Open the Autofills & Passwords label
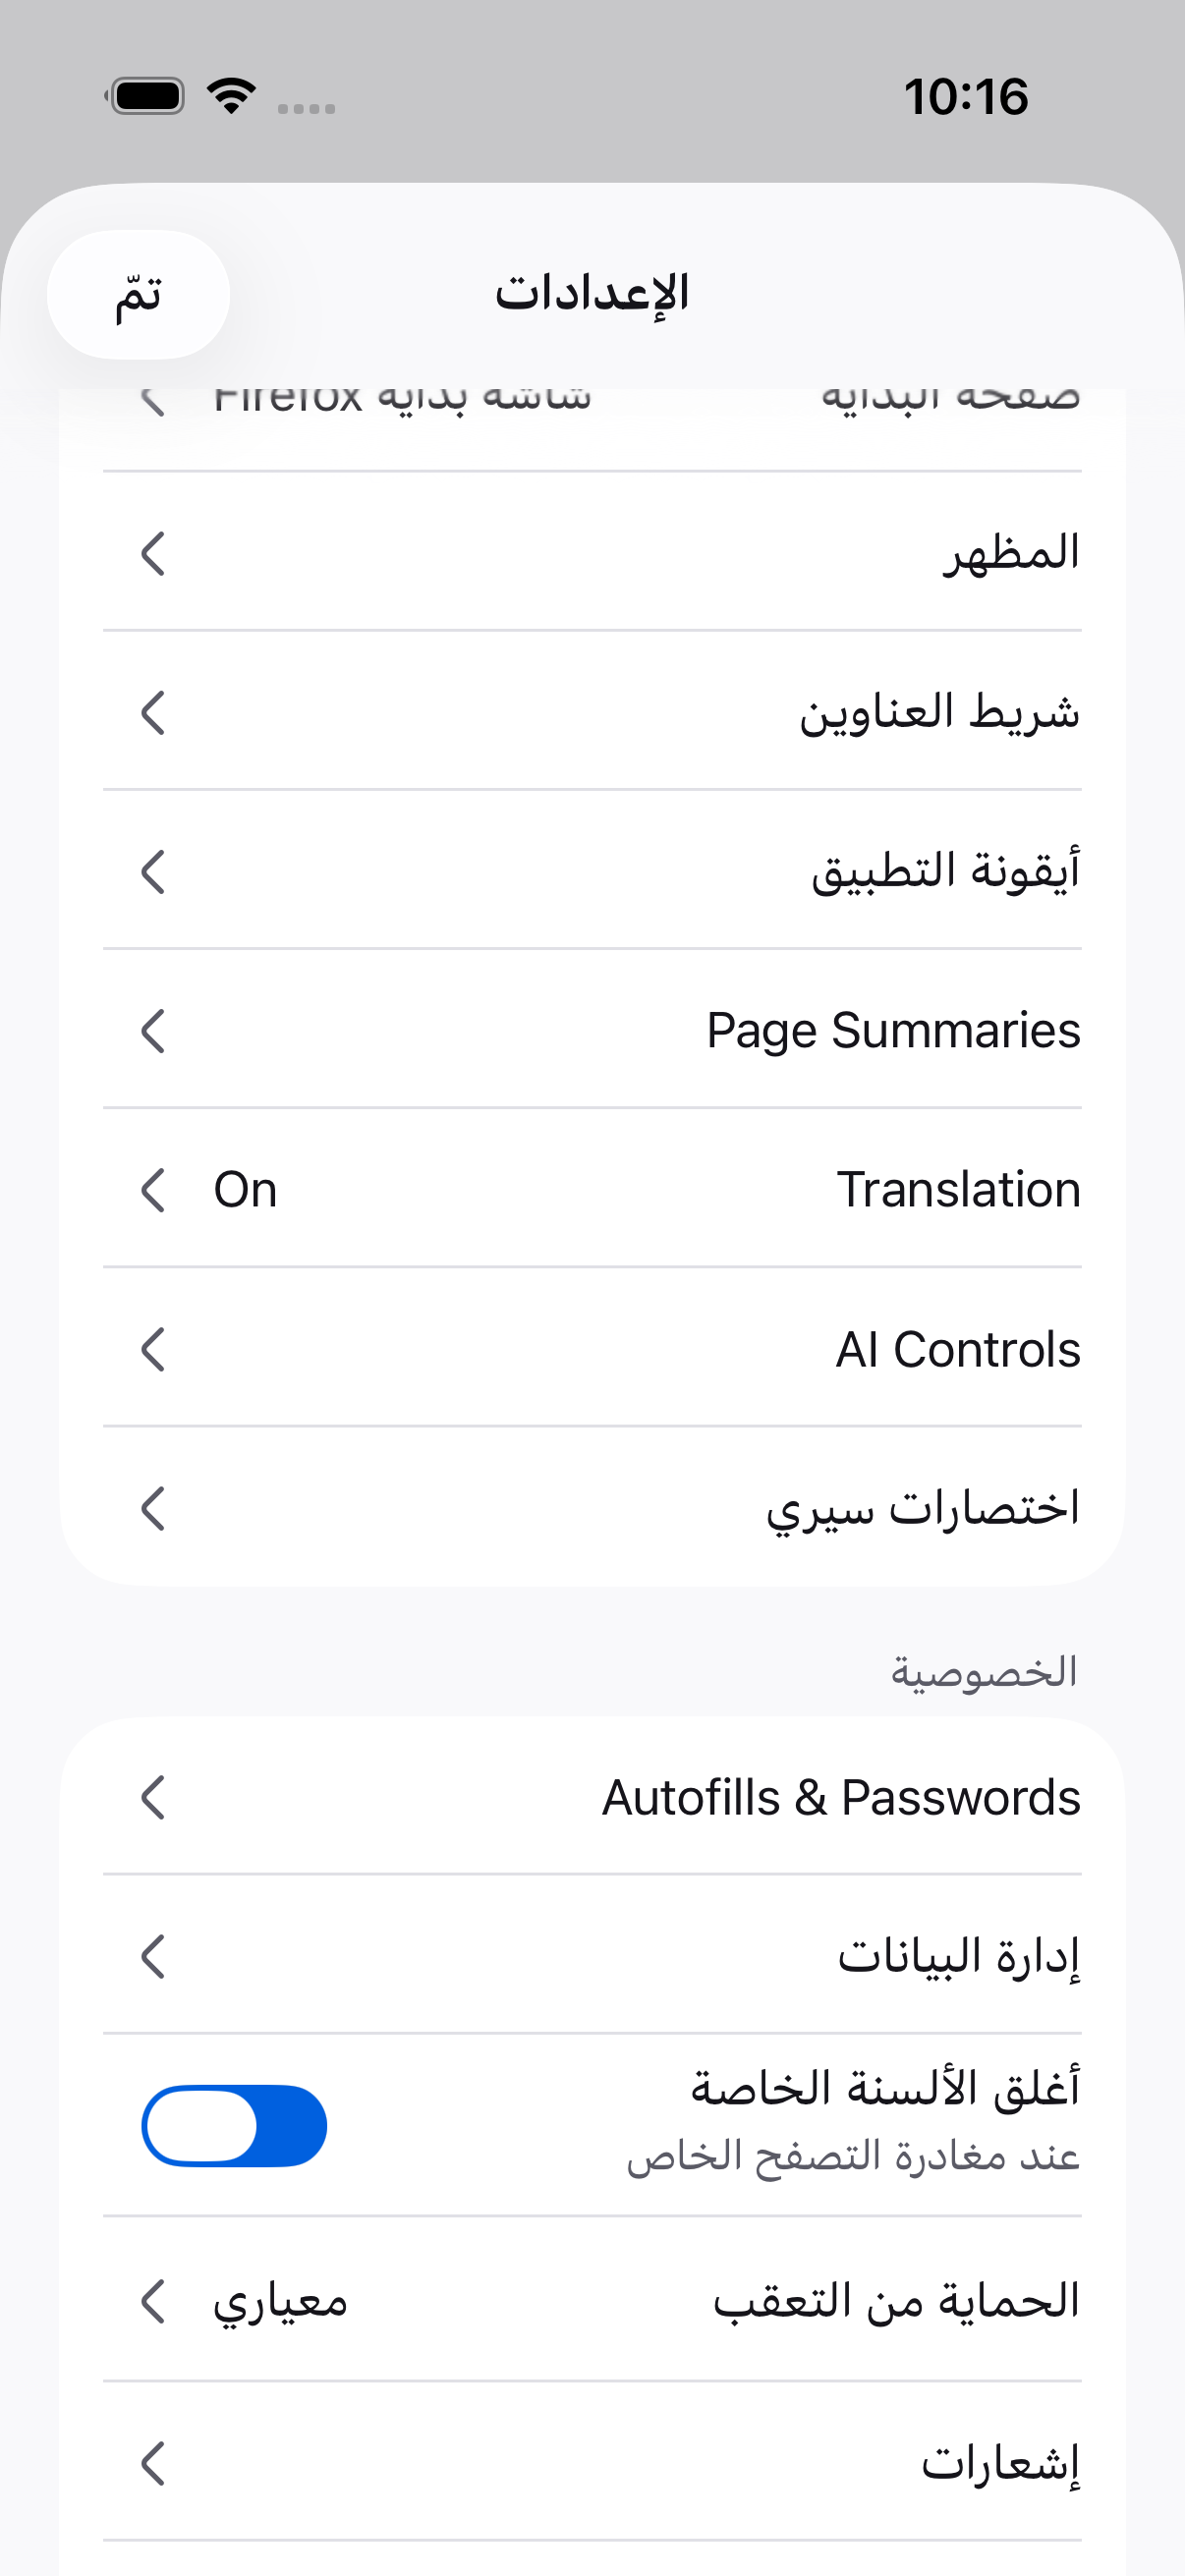Image resolution: width=1185 pixels, height=2576 pixels. tap(841, 1797)
